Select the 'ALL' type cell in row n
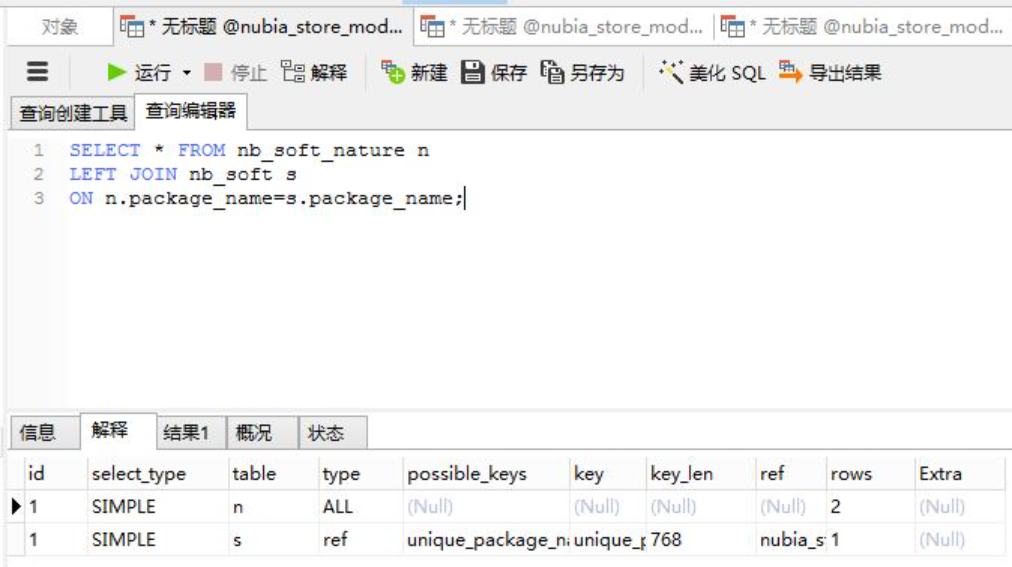Screen dimensions: 1012x567 click(361, 507)
